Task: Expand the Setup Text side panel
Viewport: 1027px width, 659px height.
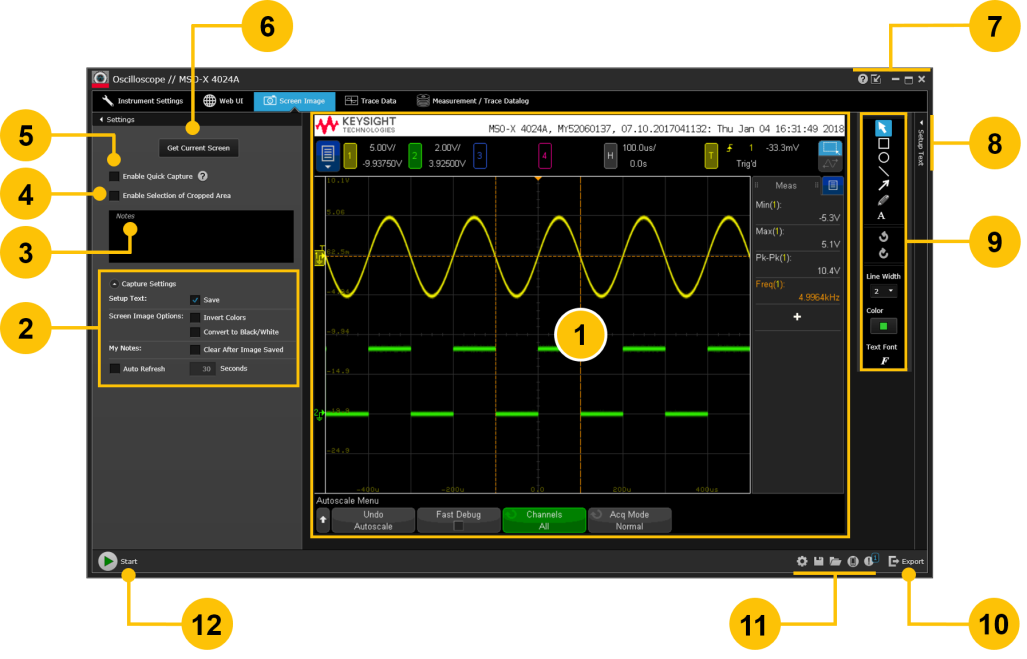Action: point(921,143)
